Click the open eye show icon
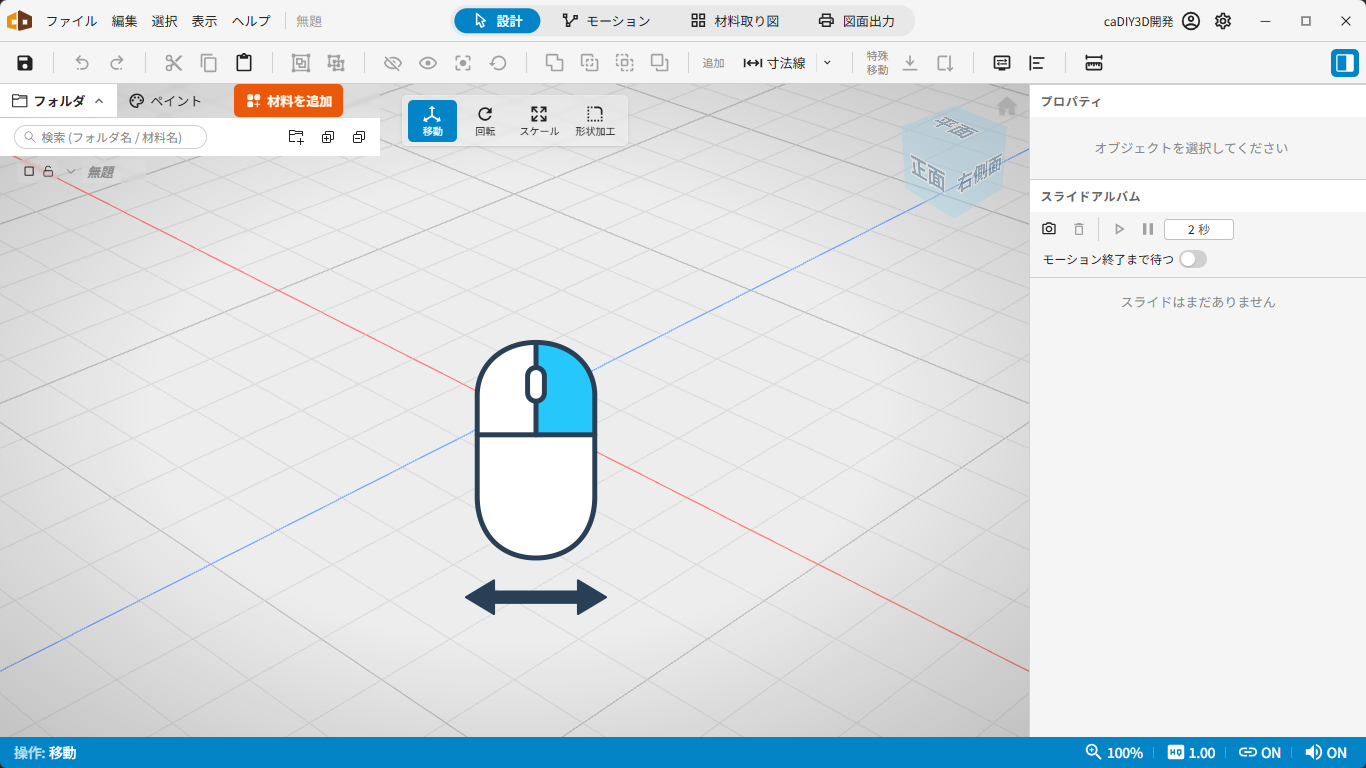Image resolution: width=1366 pixels, height=768 pixels. point(428,63)
